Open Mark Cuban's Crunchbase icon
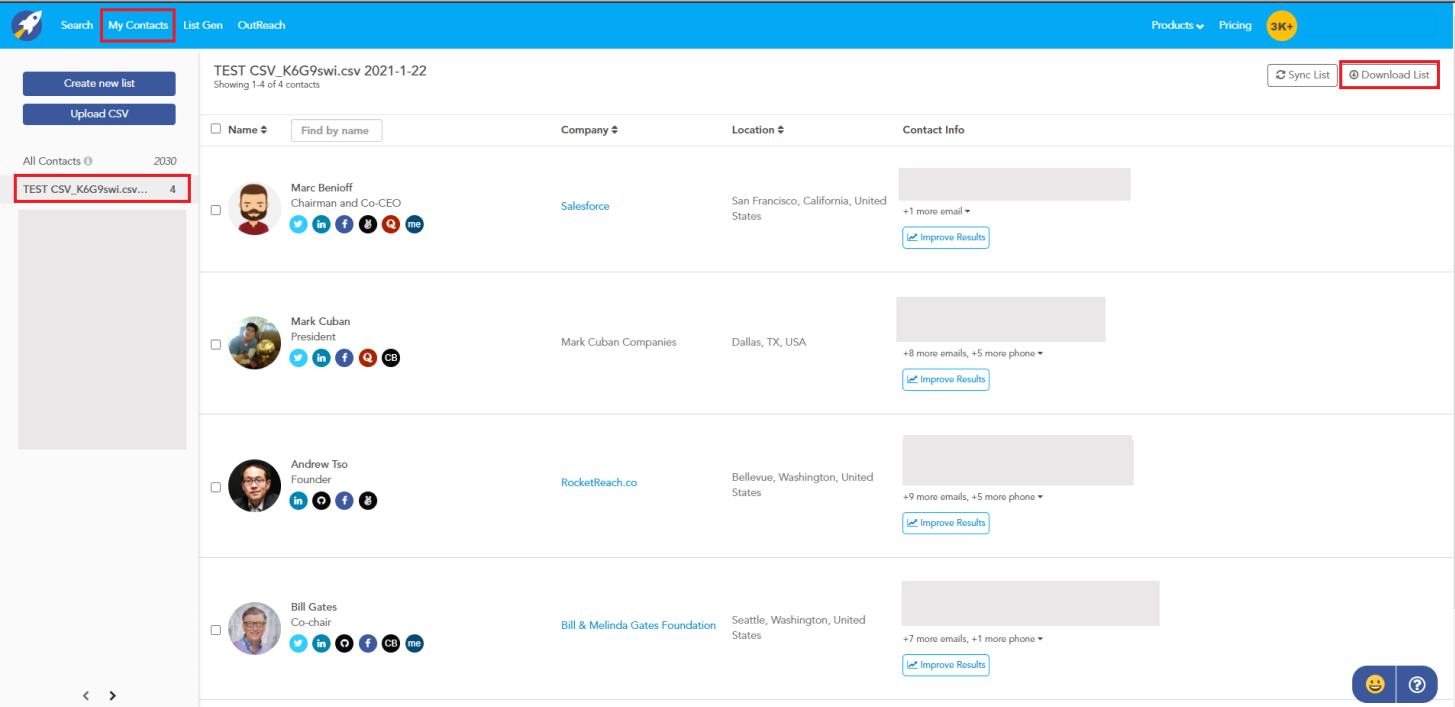The width and height of the screenshot is (1455, 707). (391, 357)
